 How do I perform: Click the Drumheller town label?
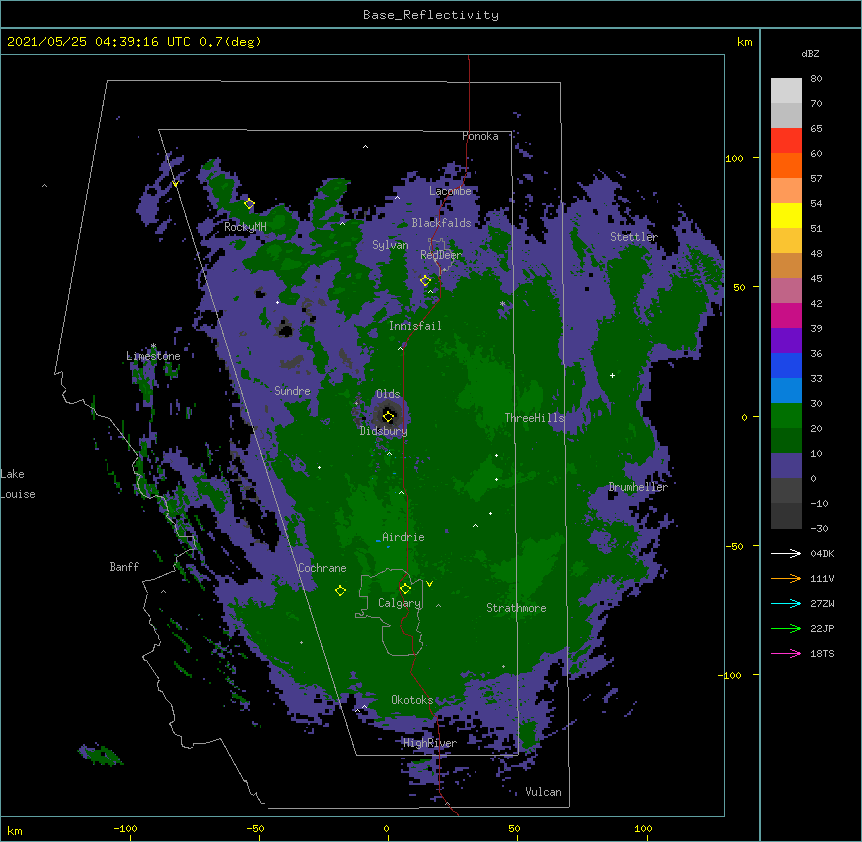638,487
